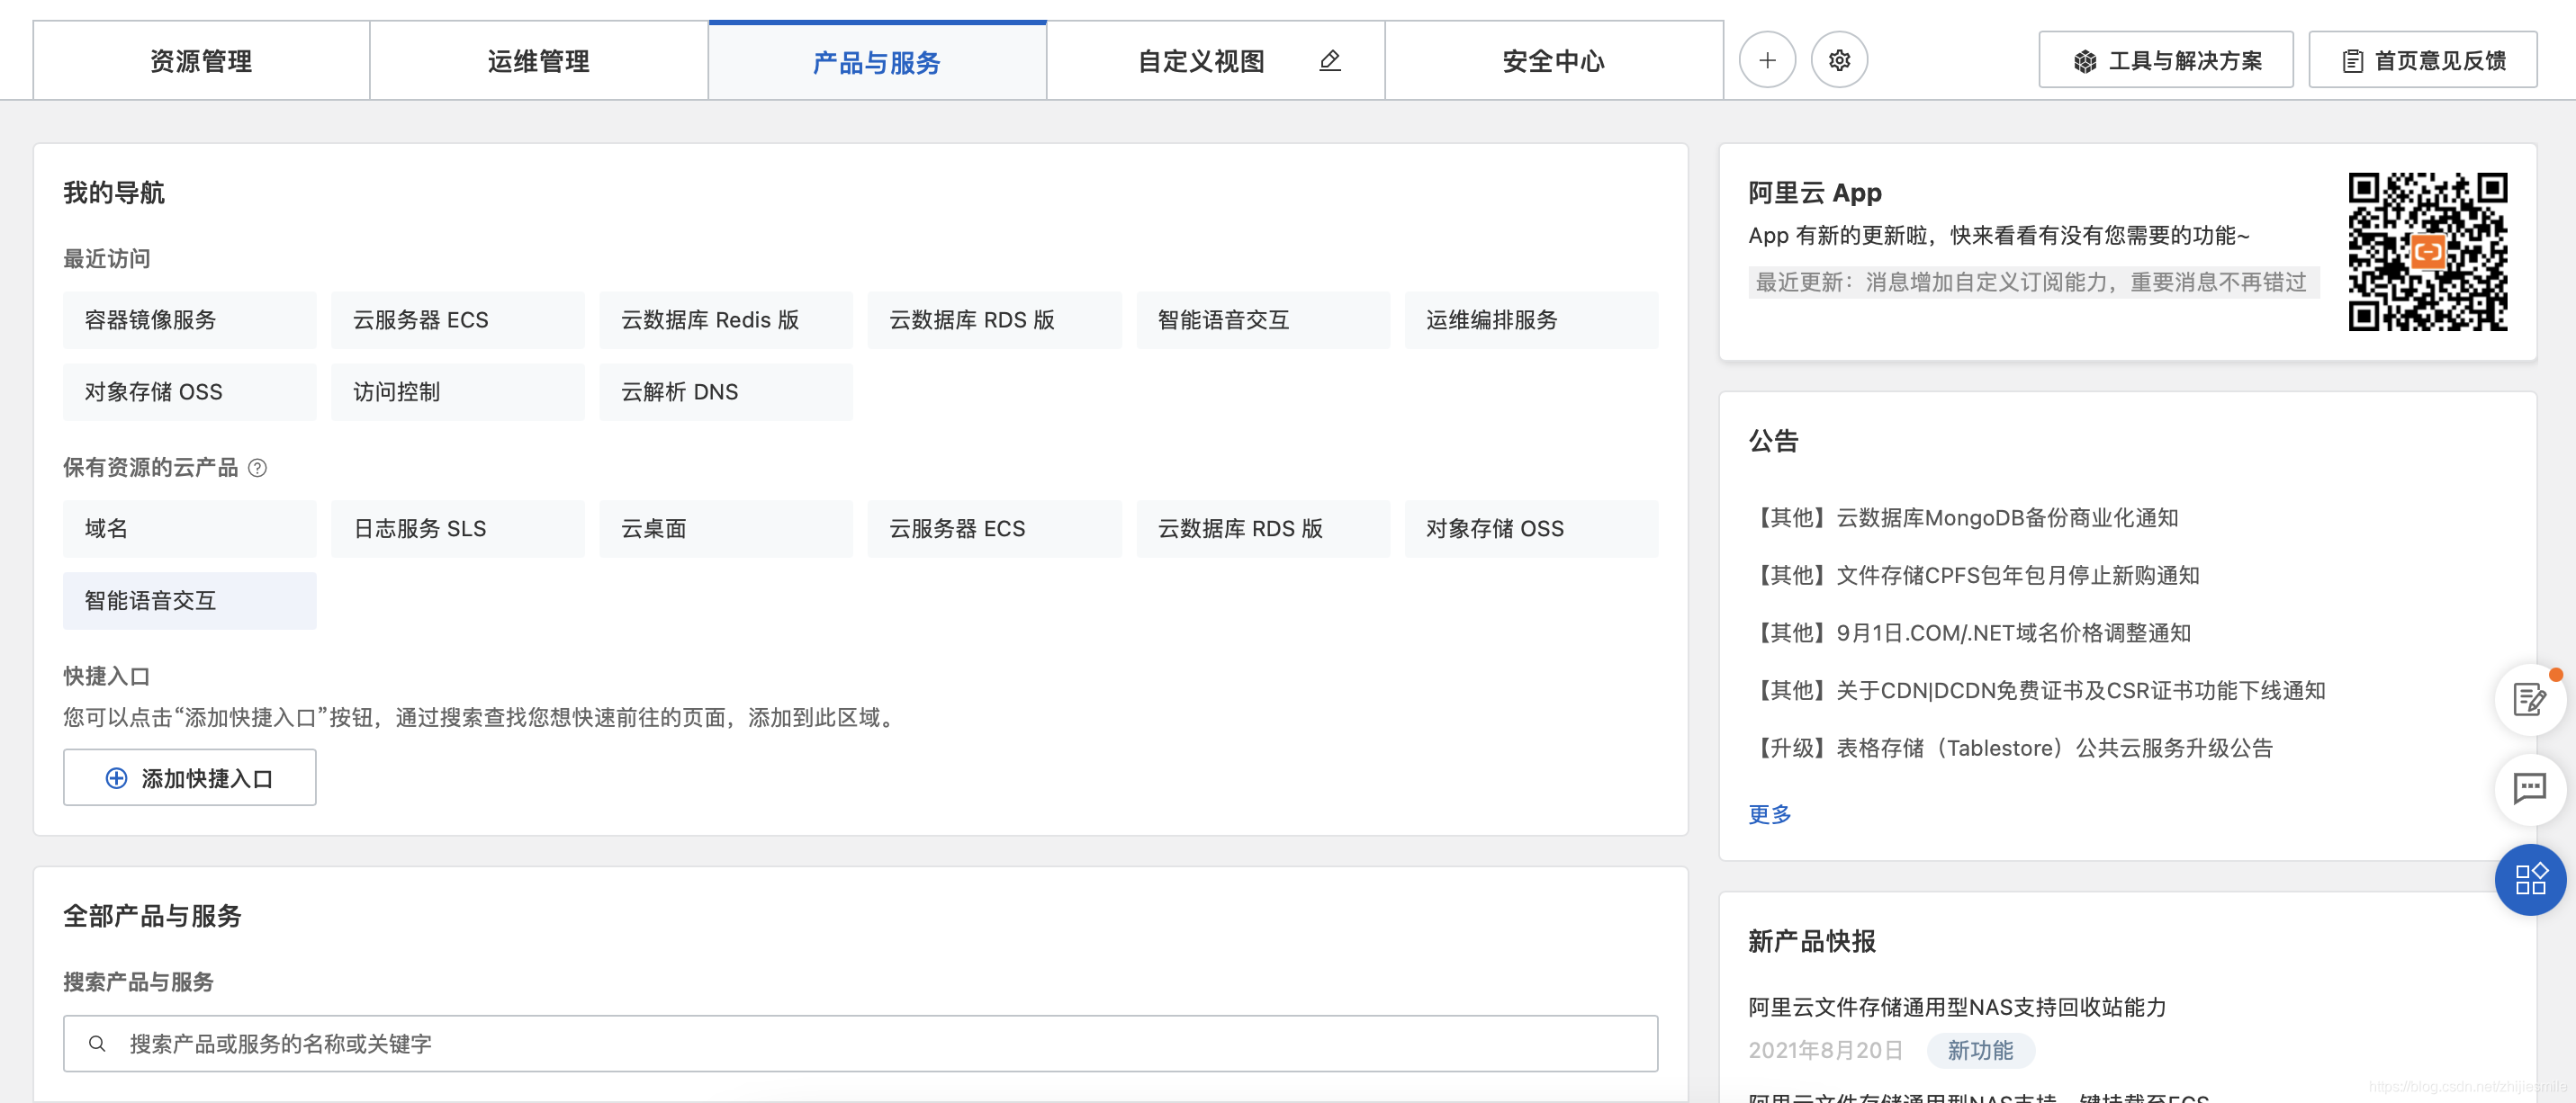Open 运维编排服务
Screen dimensions: 2576x1103
coord(1531,320)
